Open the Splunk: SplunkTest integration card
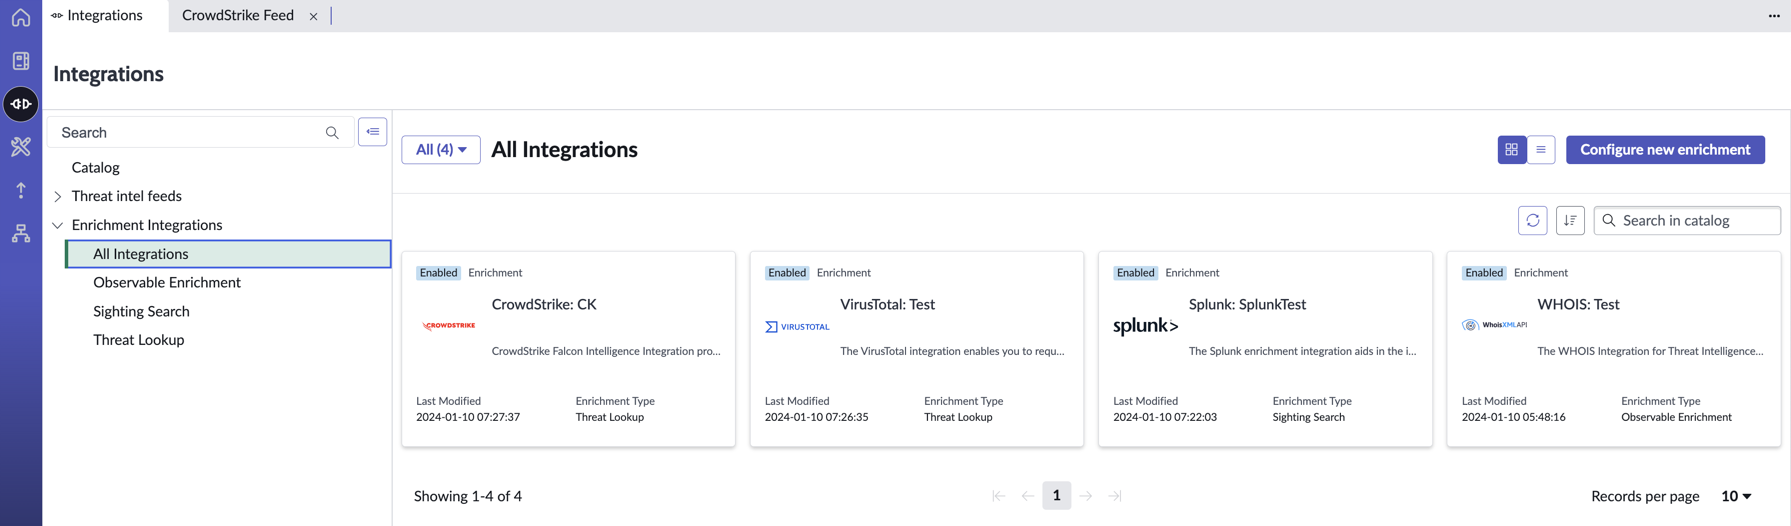This screenshot has height=526, width=1791. [1265, 349]
